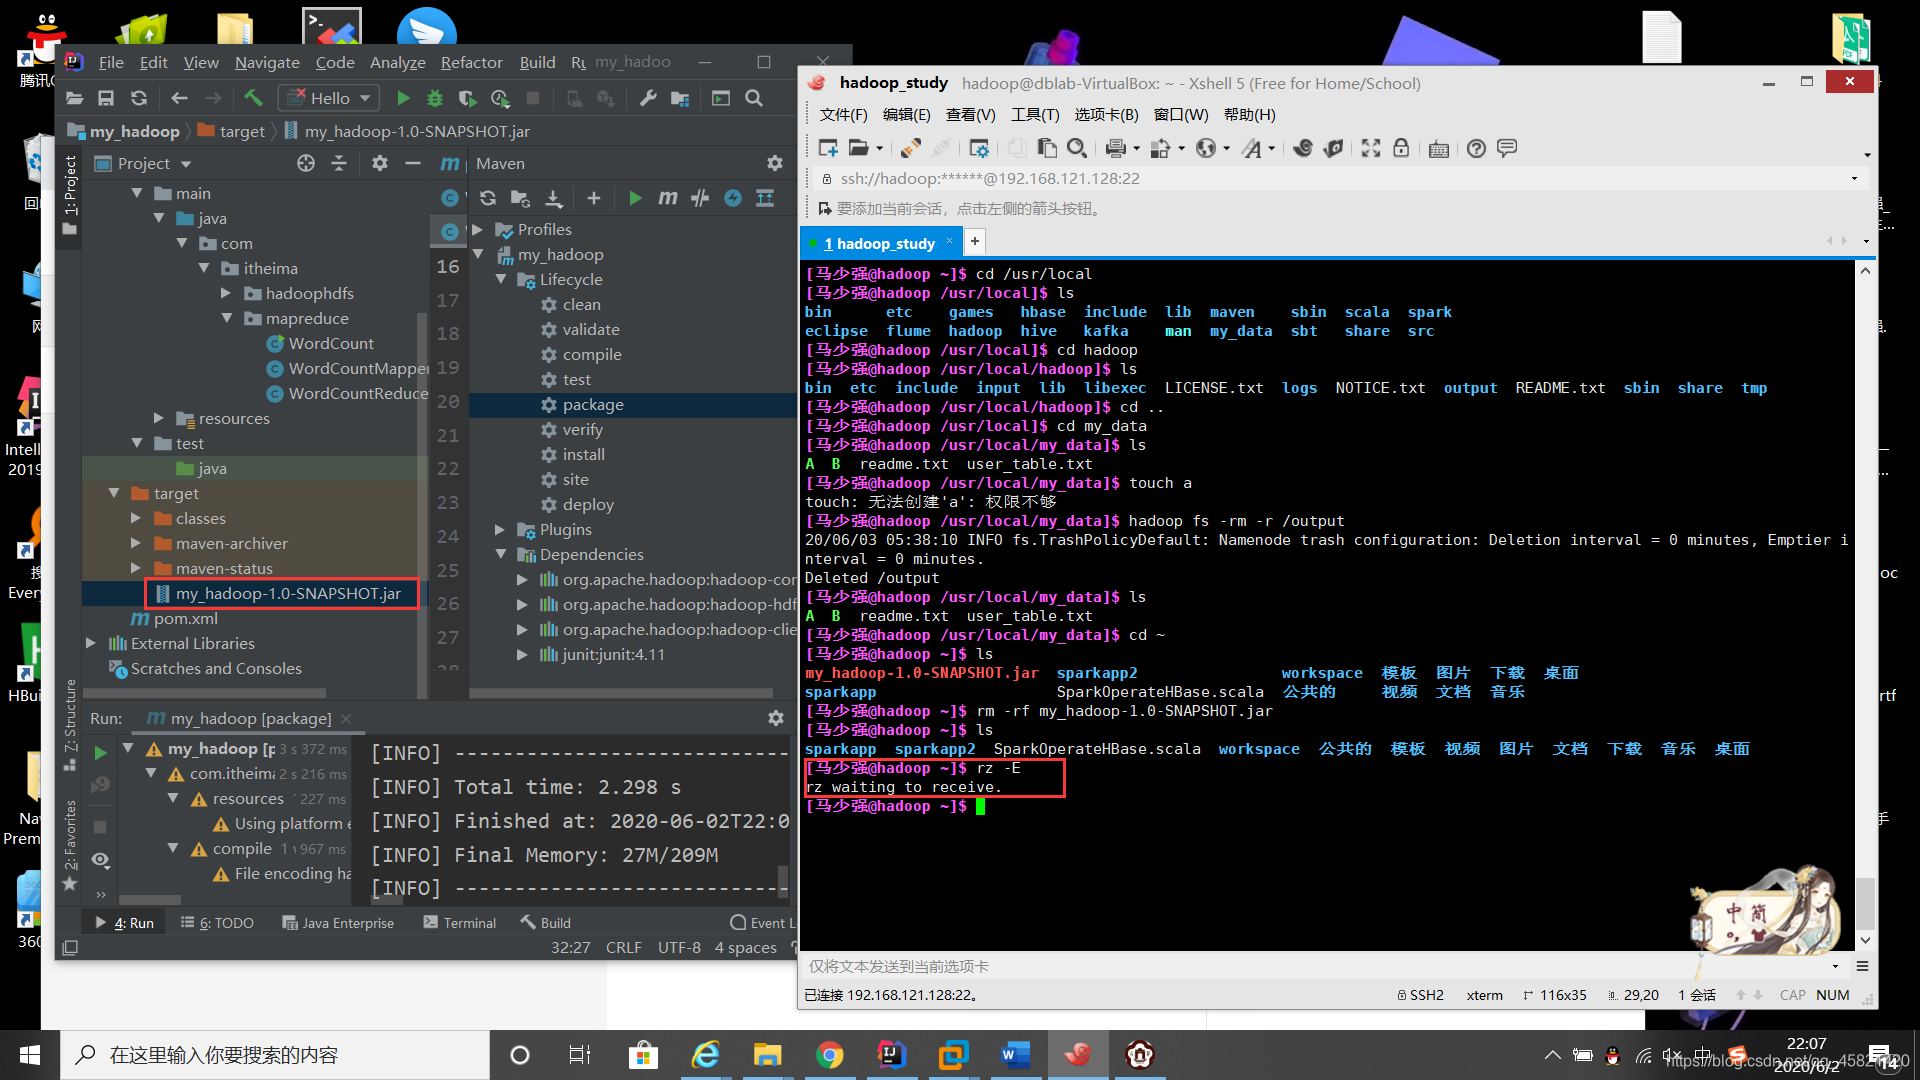Screen dimensions: 1920x1080
Task: Open the Analyze menu in IntelliJ
Action: tap(397, 62)
